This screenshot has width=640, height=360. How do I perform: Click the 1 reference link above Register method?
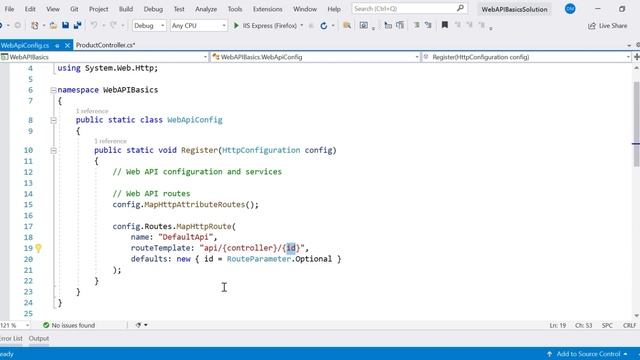pyautogui.click(x=110, y=141)
